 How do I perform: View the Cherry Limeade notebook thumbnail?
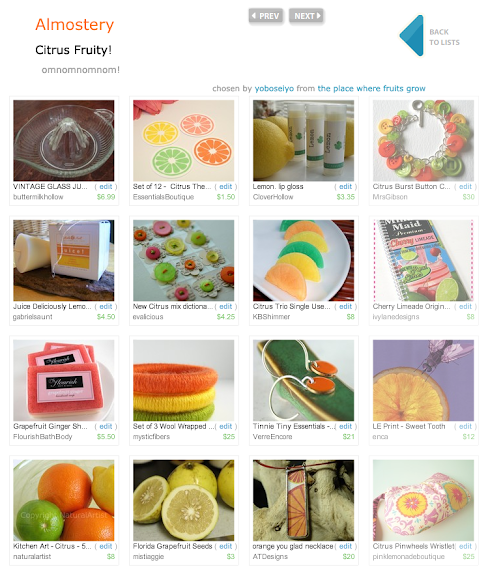pos(423,260)
